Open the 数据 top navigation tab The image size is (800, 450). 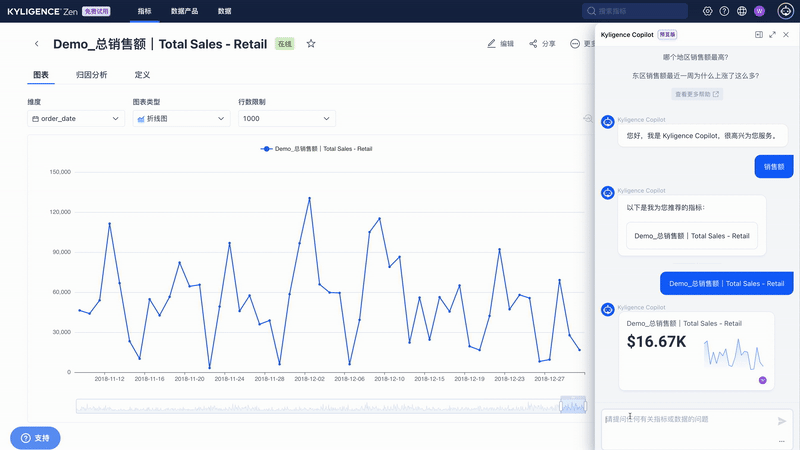click(224, 11)
